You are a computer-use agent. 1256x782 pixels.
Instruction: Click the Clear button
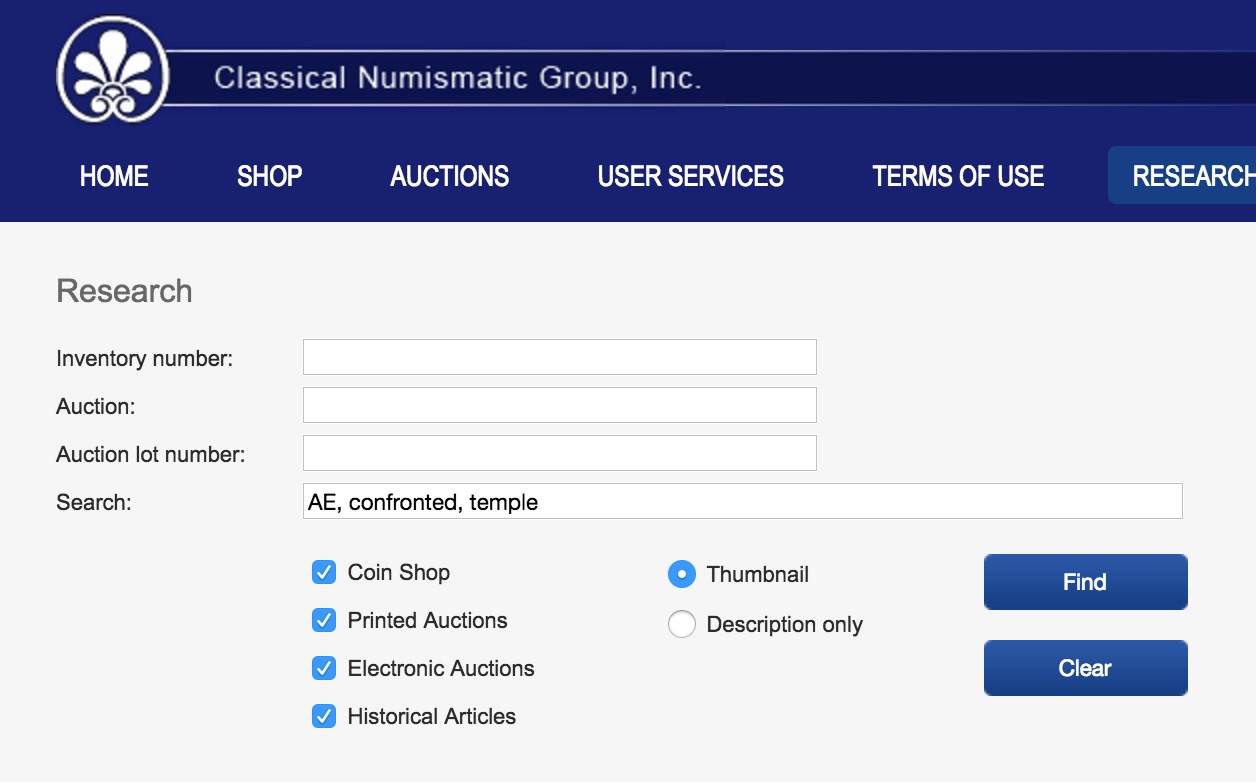pos(1086,668)
